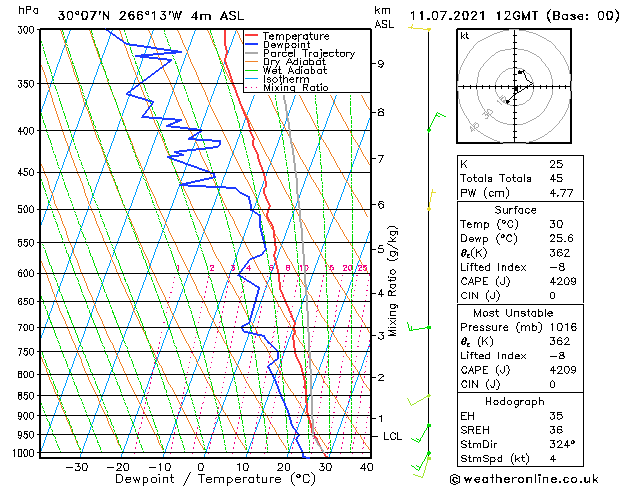Click the 'Isotherm' legend entry
Screen dimensions: 629x486
pos(286,79)
